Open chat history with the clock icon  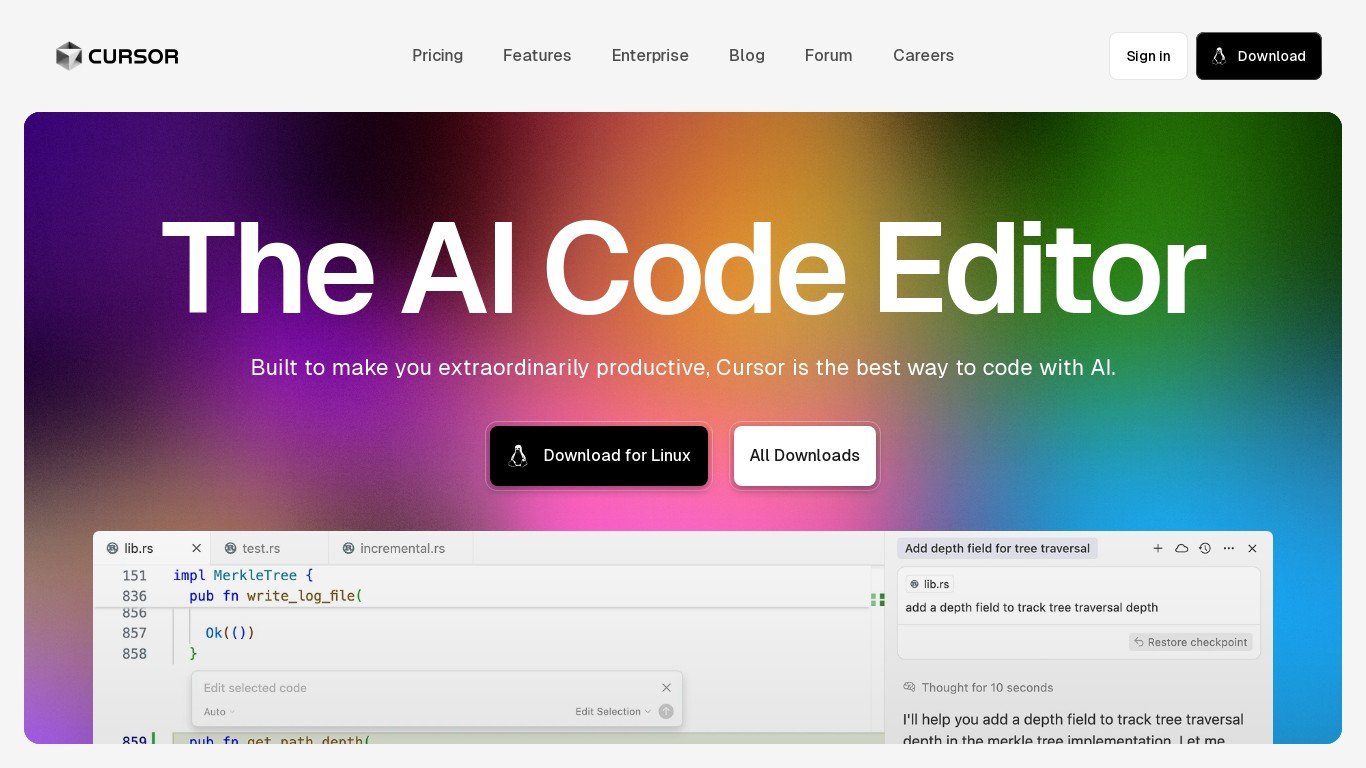[x=1205, y=548]
